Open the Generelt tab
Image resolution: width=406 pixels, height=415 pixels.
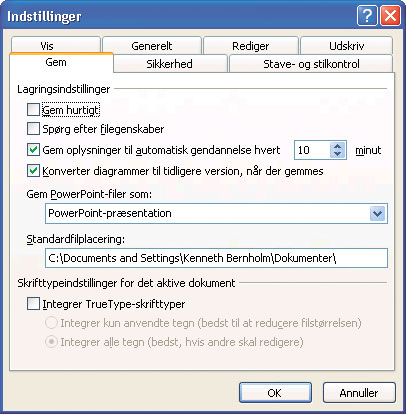click(152, 46)
